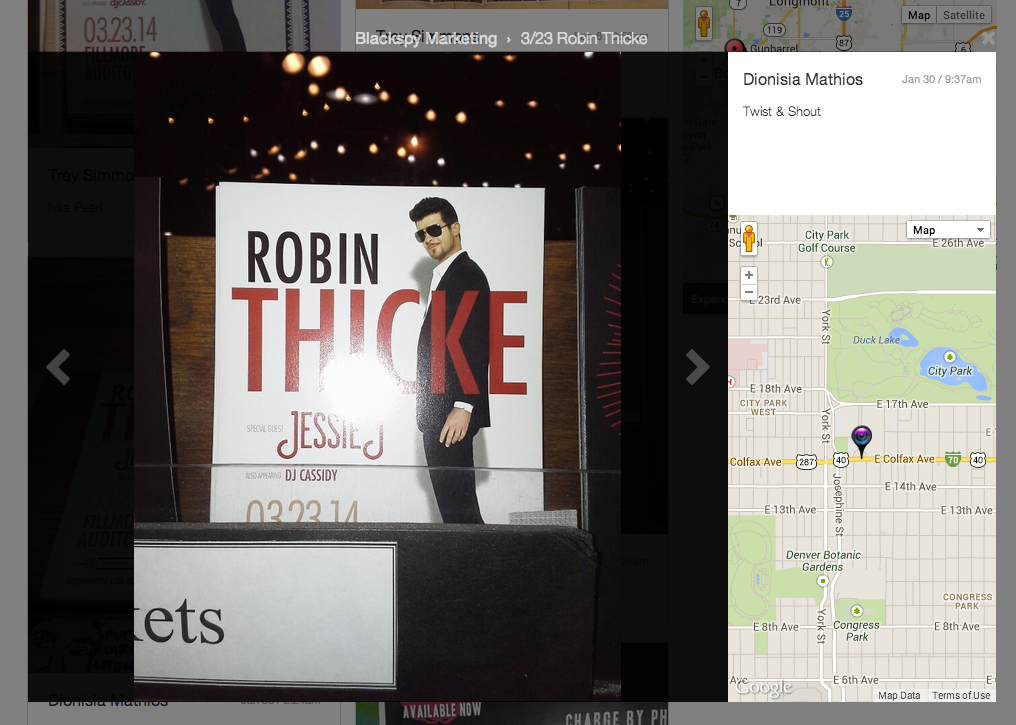This screenshot has width=1016, height=725.
Task: Advance to the next photo in the lightbox
Action: pos(697,367)
